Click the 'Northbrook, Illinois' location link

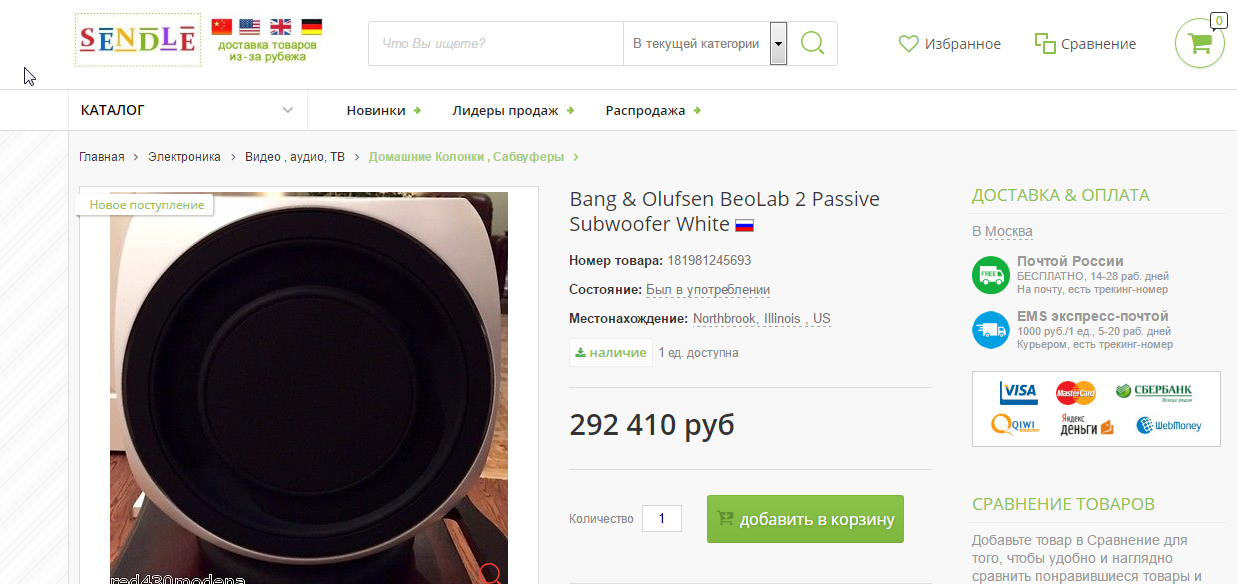pyautogui.click(x=747, y=319)
